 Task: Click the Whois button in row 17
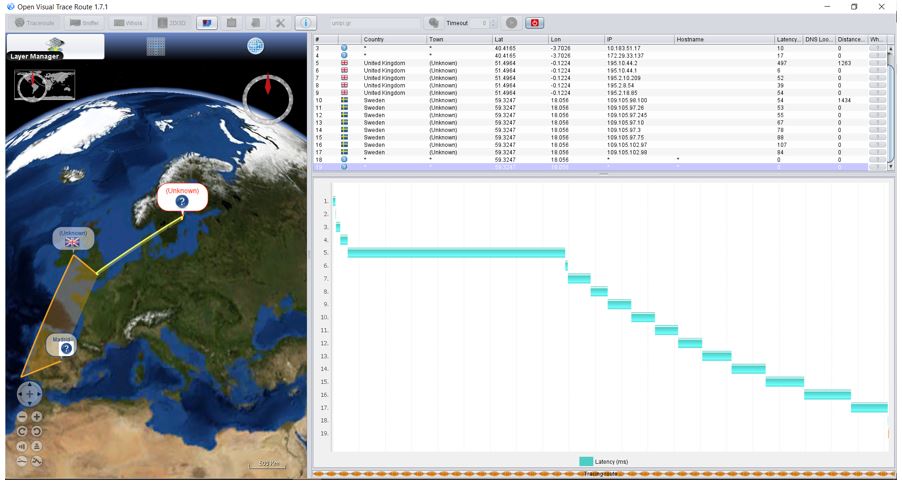(x=877, y=152)
